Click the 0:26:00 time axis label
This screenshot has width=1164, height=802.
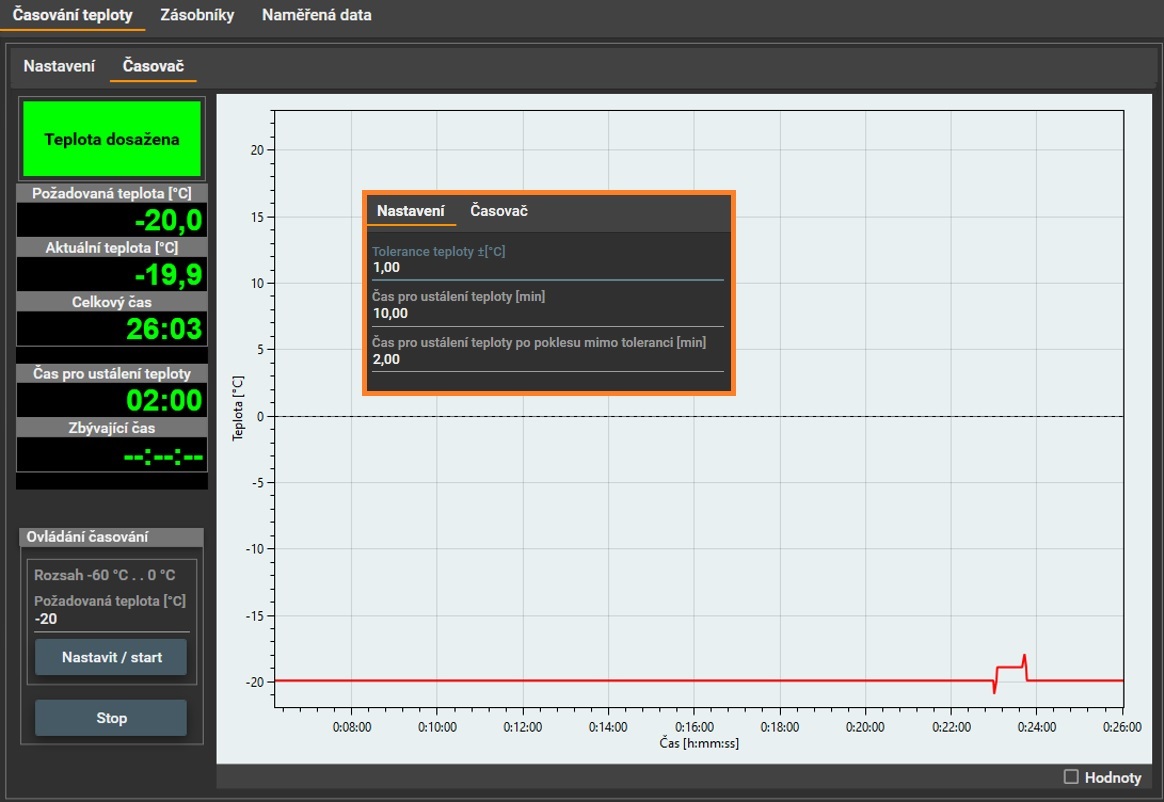[1122, 727]
